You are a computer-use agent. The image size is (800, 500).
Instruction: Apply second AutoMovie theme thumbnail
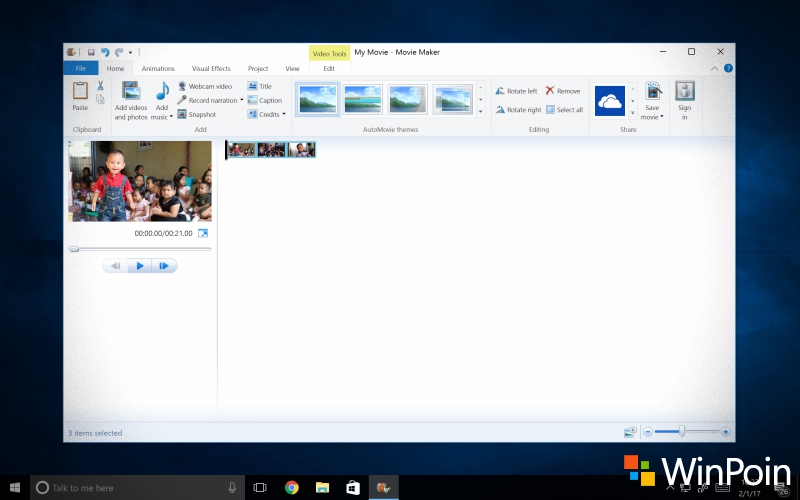(x=362, y=99)
